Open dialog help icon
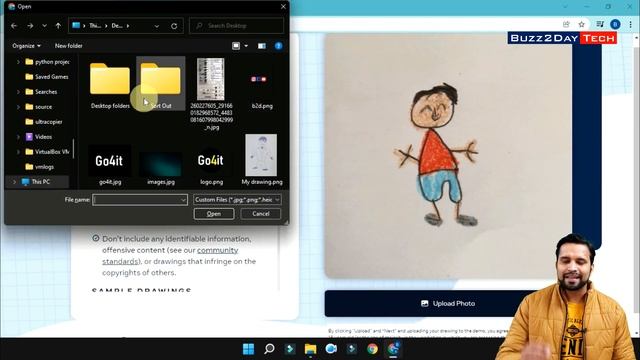 279,46
